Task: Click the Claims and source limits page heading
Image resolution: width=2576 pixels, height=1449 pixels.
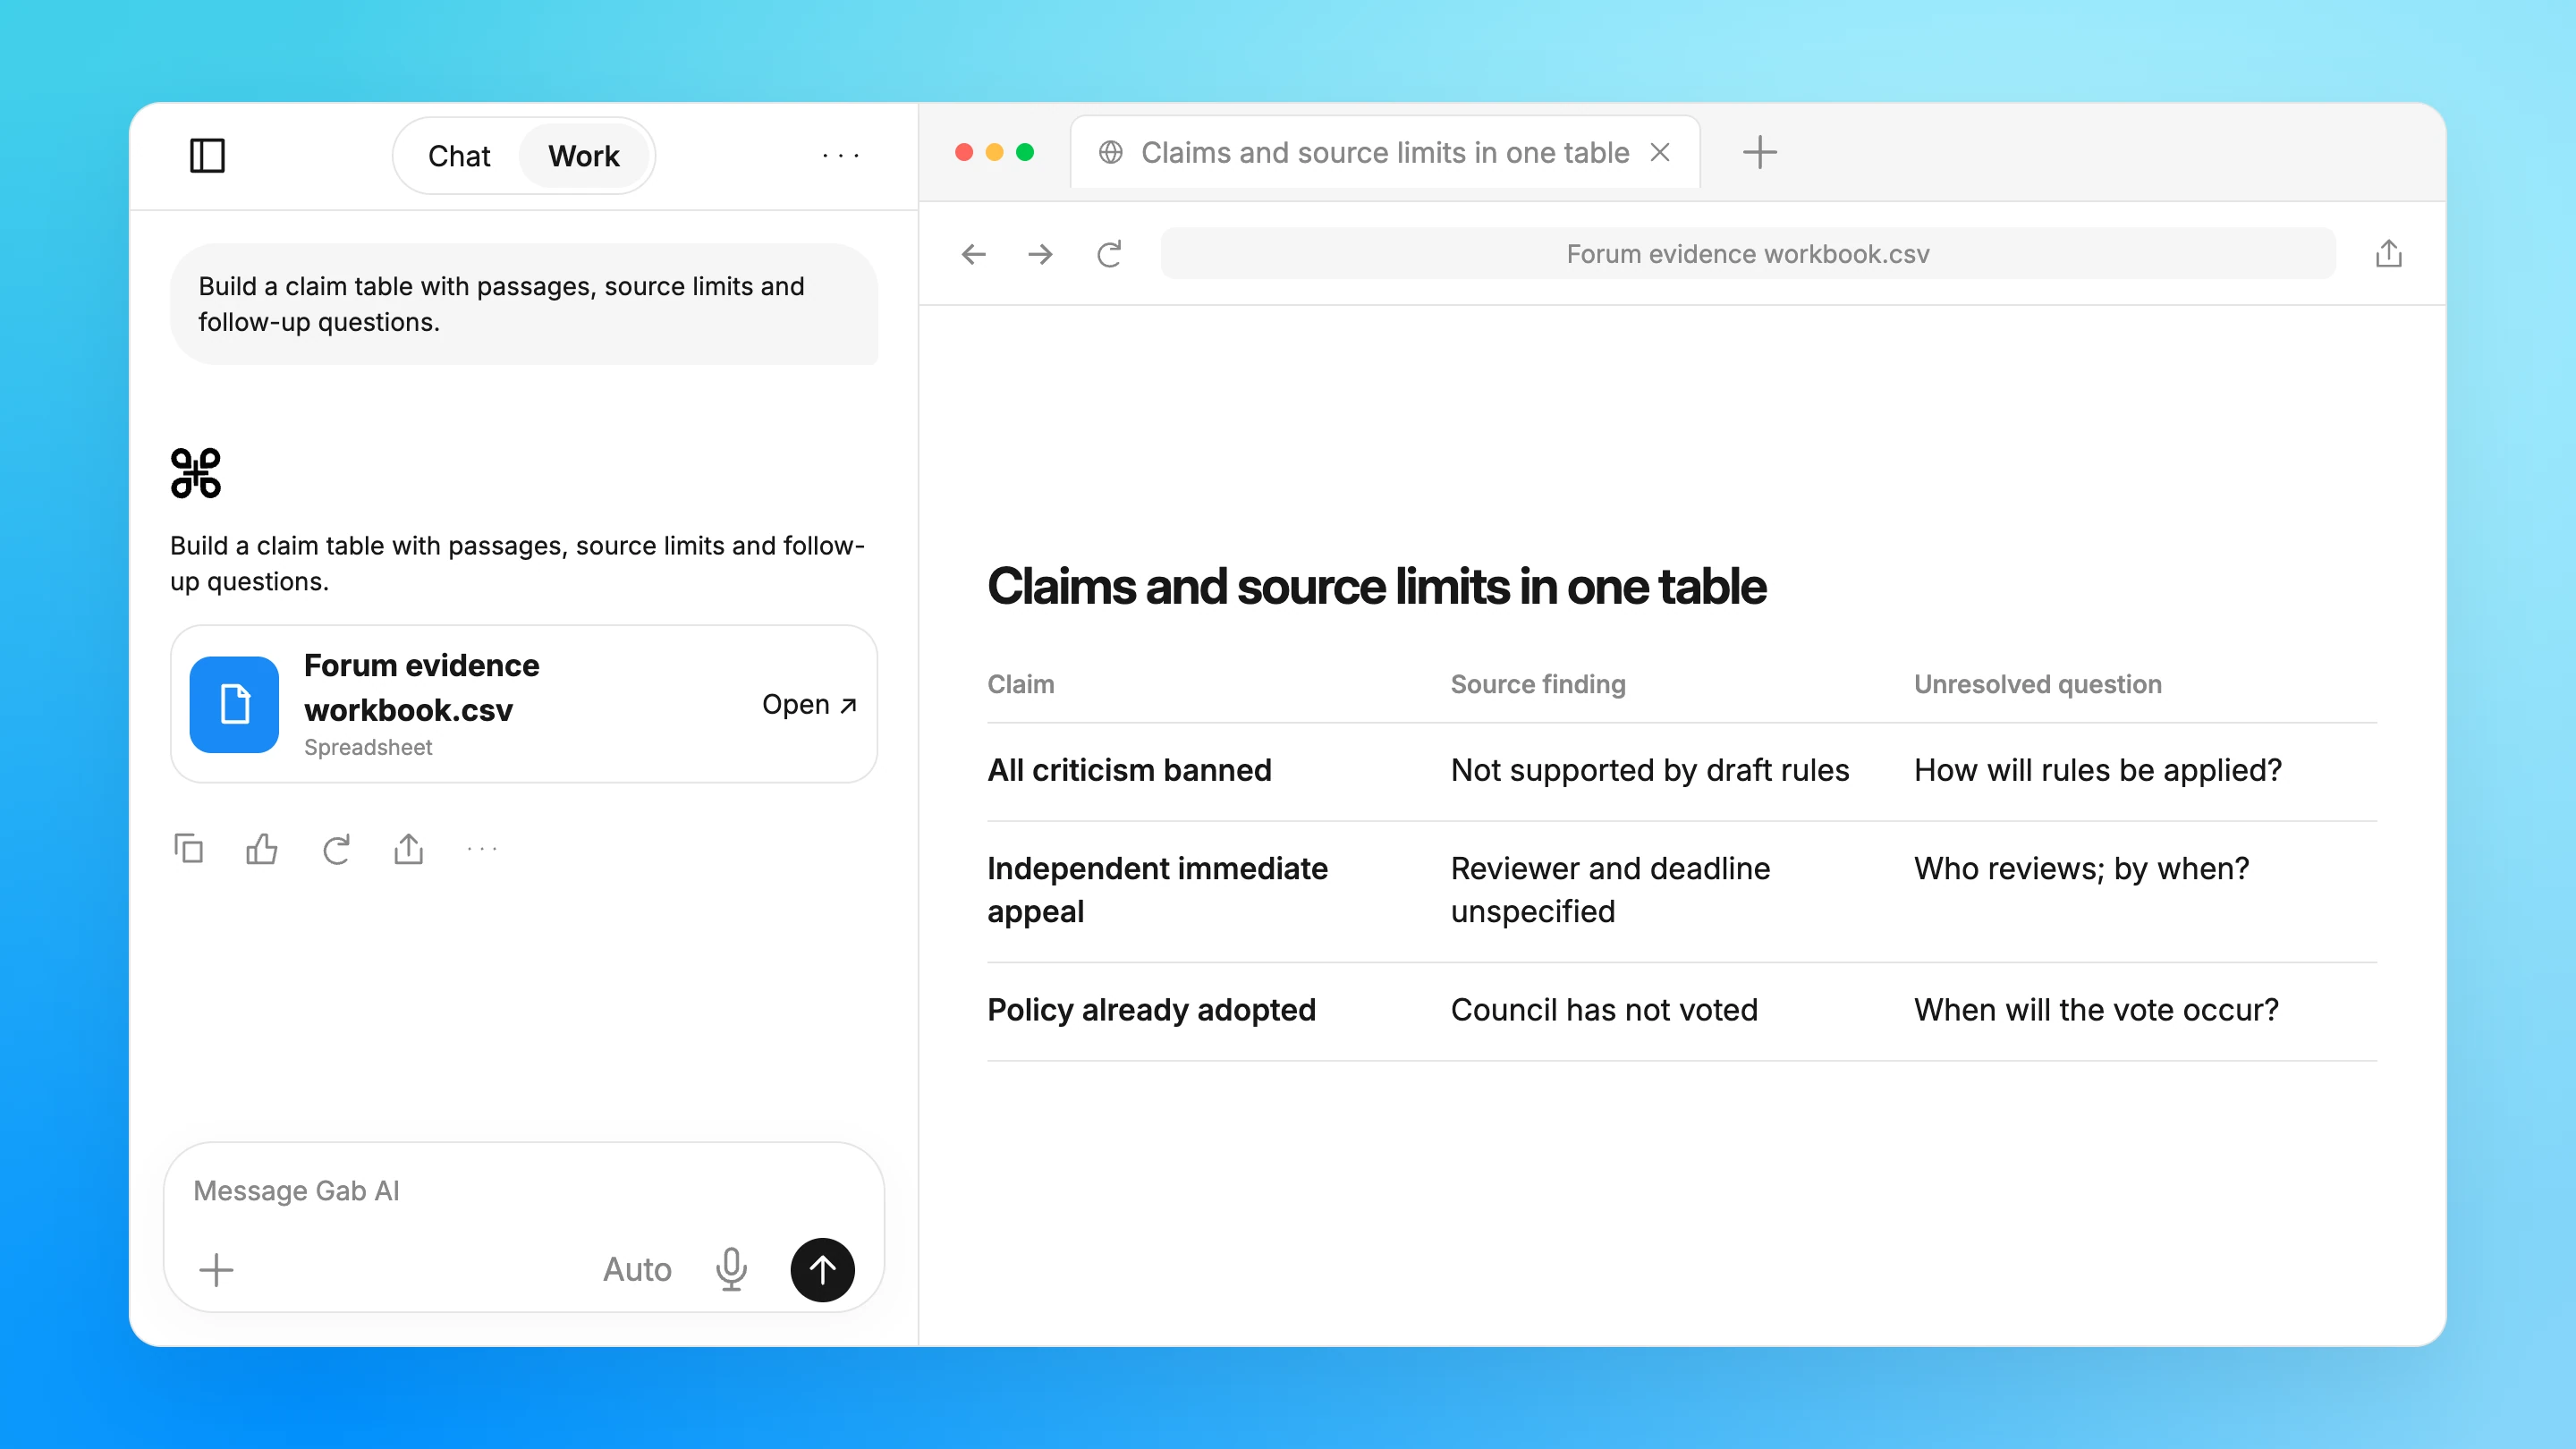Action: tap(1377, 586)
